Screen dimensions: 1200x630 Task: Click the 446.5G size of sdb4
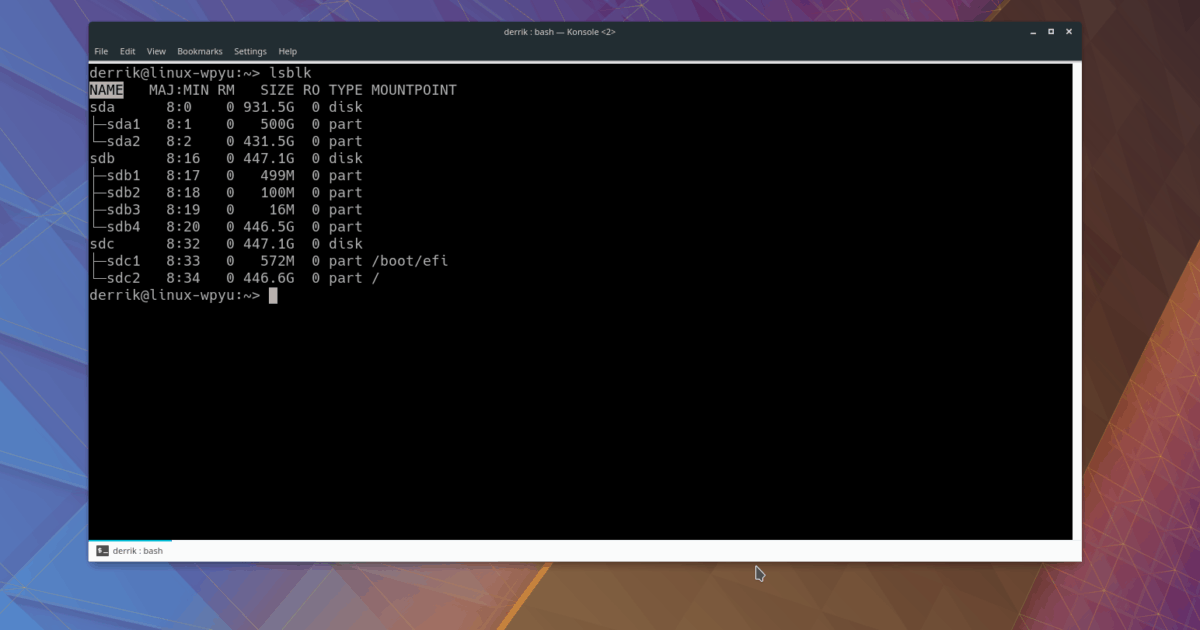point(269,226)
